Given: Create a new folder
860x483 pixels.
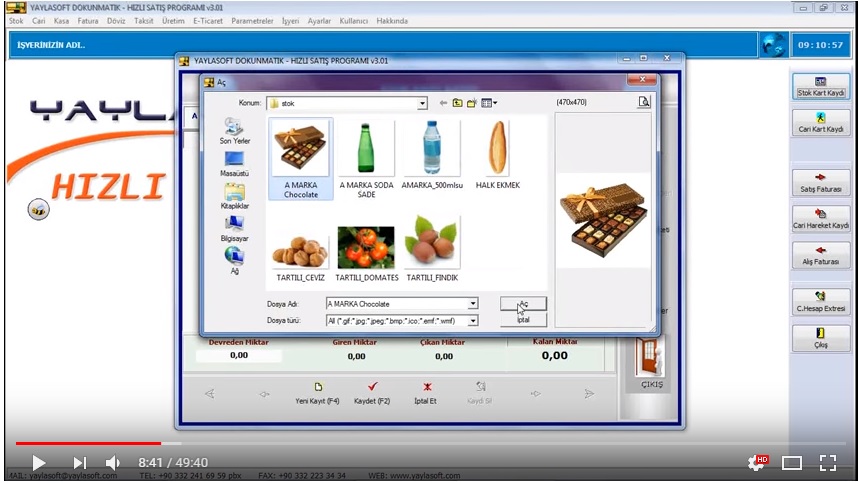Looking at the screenshot, I should [471, 103].
